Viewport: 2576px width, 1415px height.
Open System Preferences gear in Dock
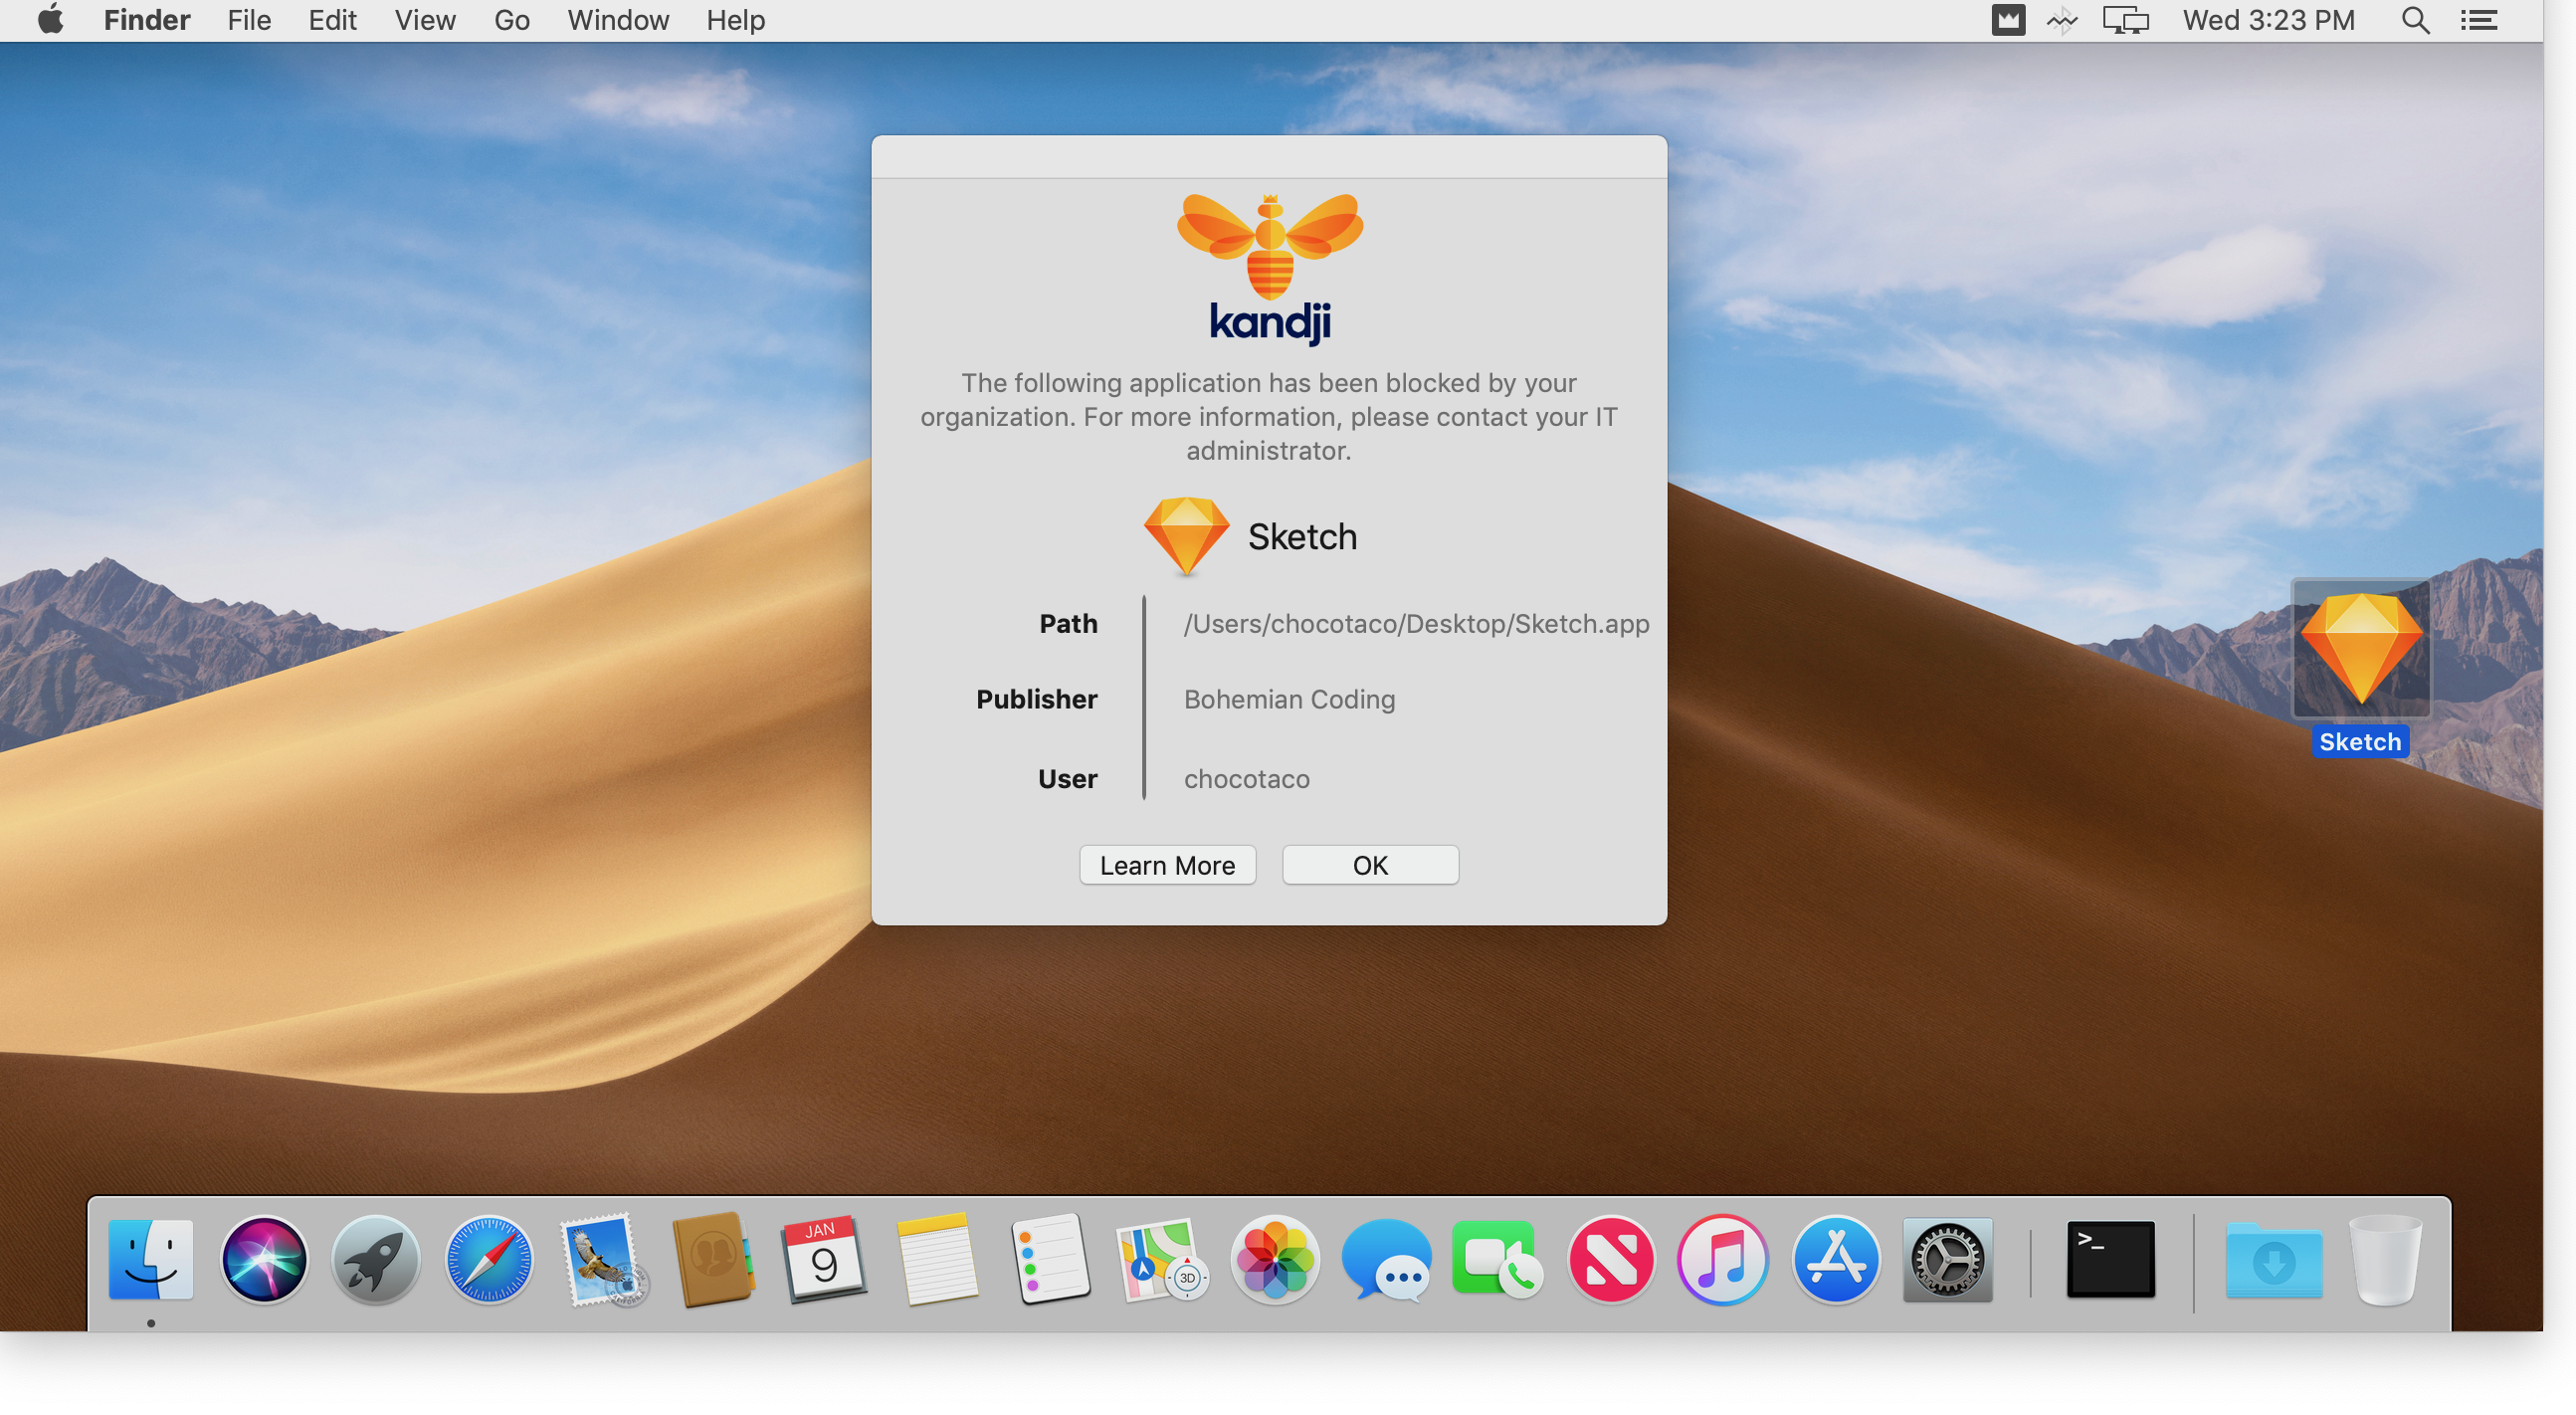[1947, 1259]
